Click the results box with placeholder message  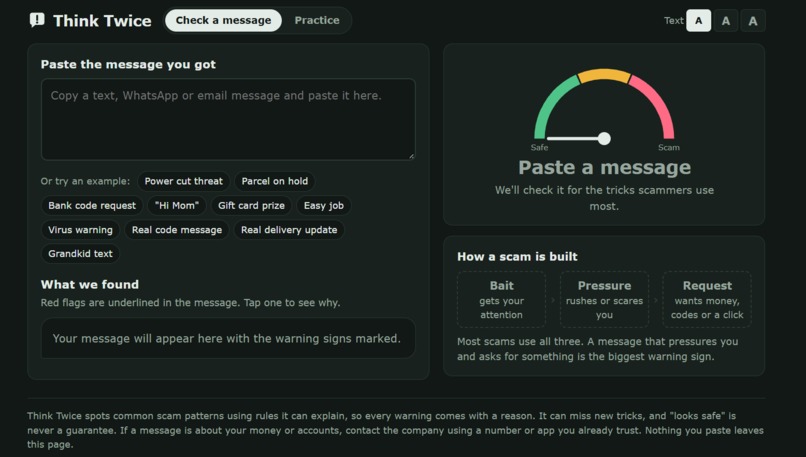click(228, 338)
